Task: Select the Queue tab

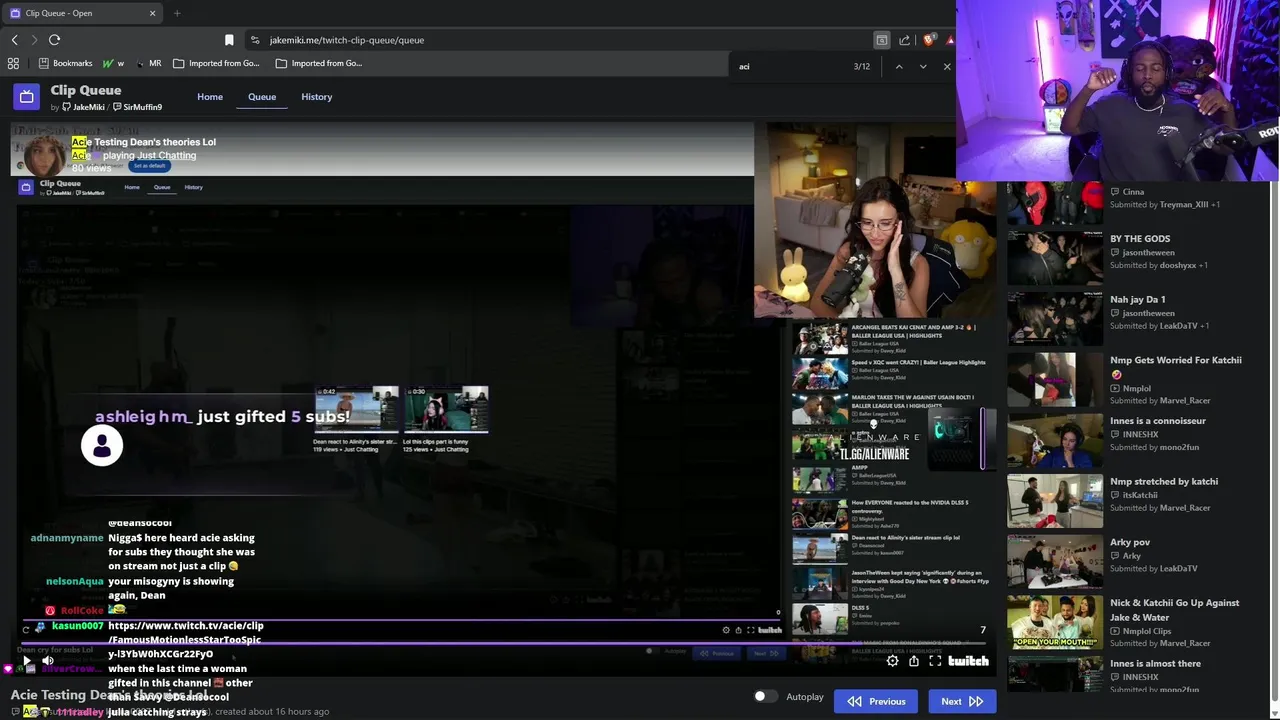Action: [x=262, y=97]
